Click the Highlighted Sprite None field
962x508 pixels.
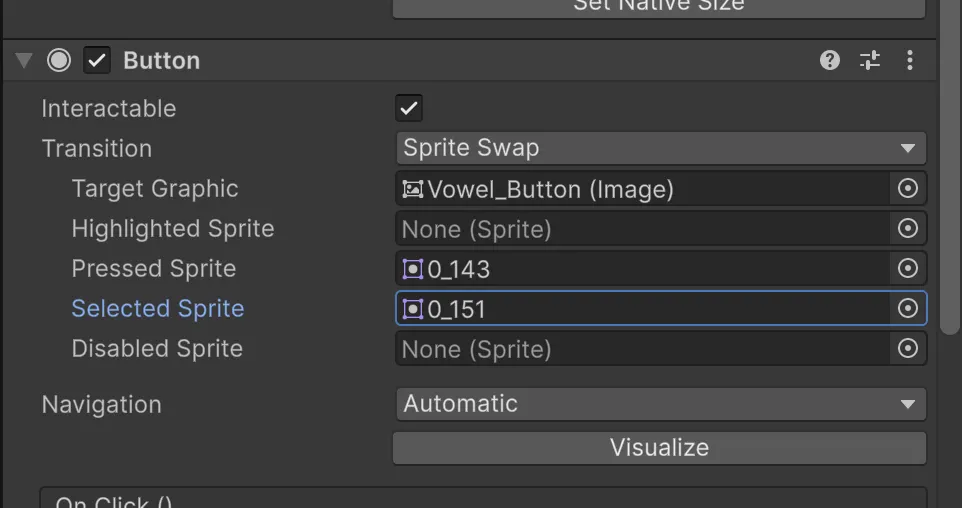pyautogui.click(x=640, y=229)
